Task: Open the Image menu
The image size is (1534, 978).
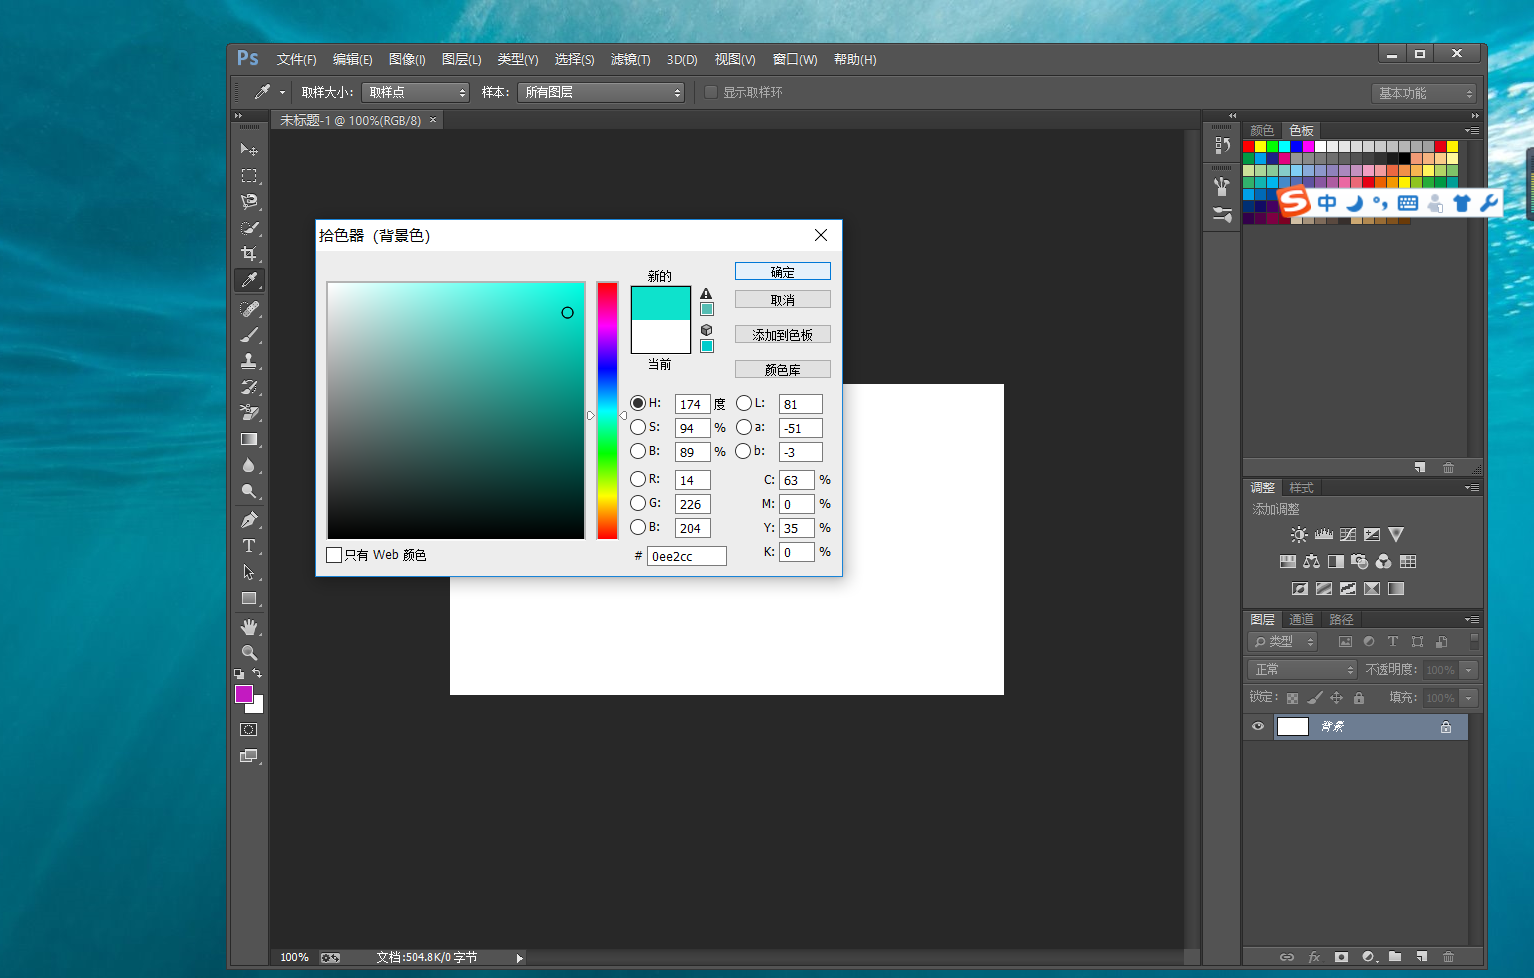Action: click(407, 60)
